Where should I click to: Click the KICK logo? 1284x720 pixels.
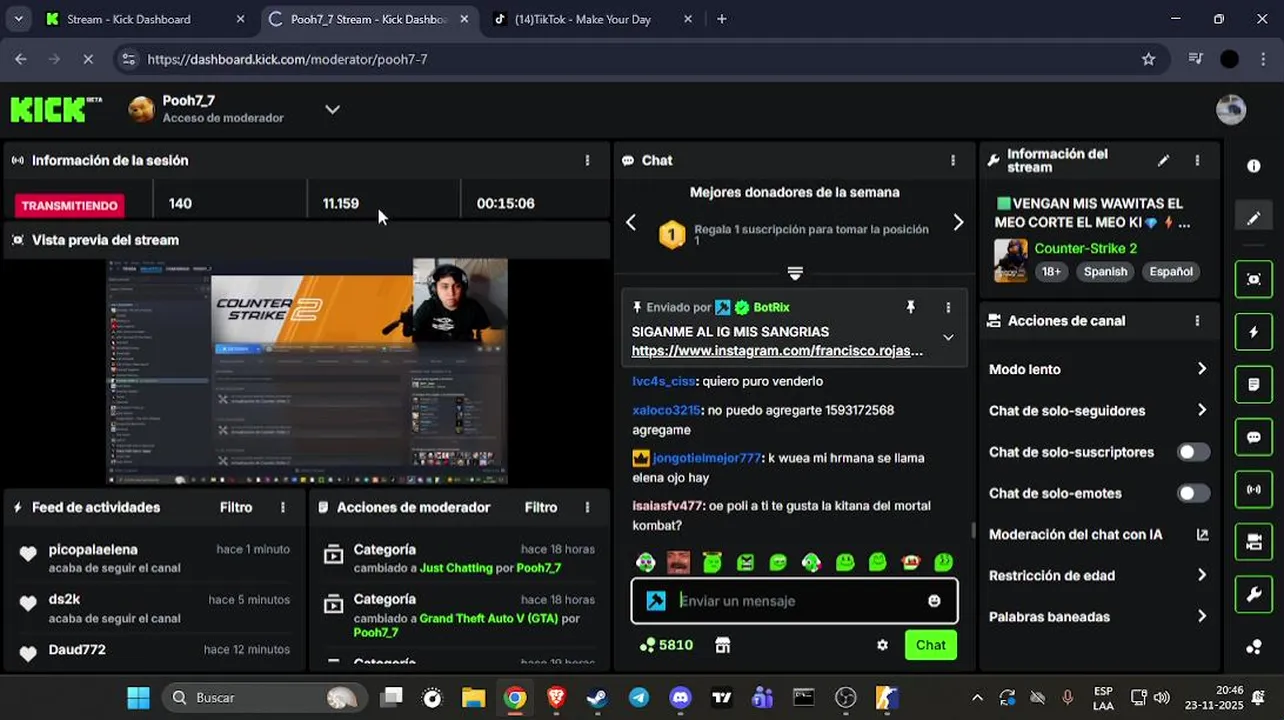click(56, 108)
